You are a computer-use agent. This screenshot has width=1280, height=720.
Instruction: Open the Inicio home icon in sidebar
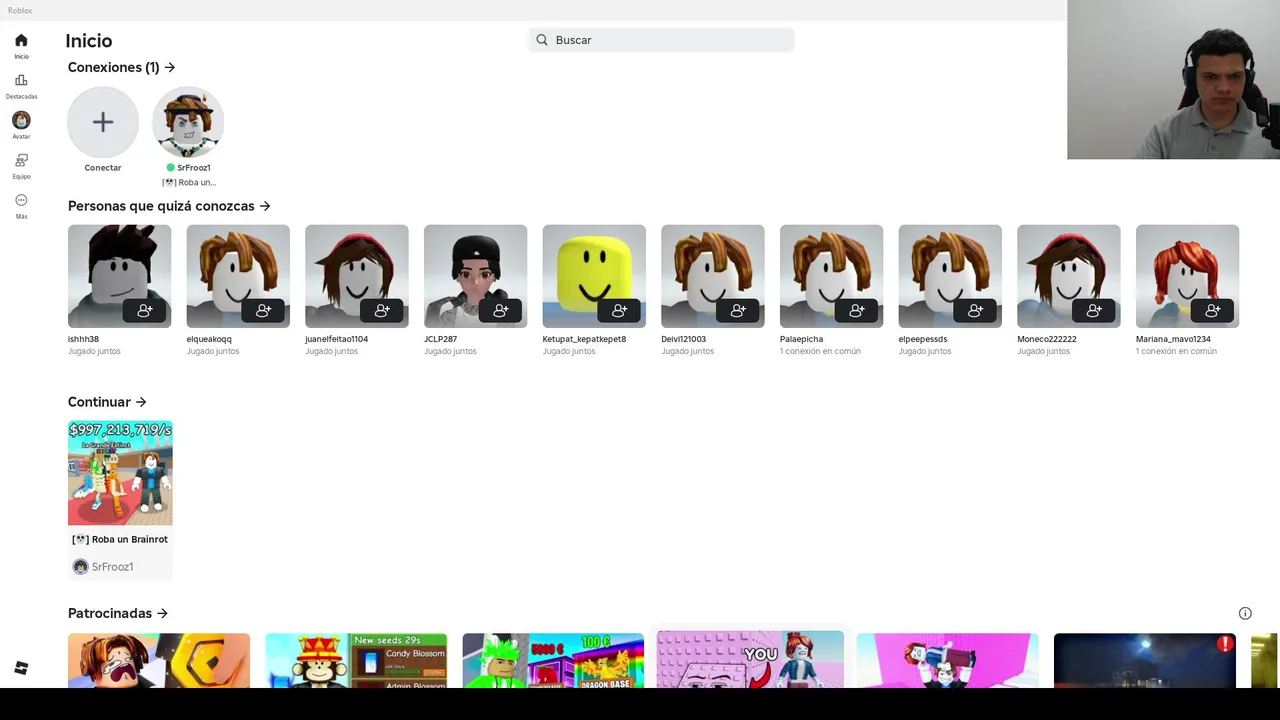[x=21, y=41]
